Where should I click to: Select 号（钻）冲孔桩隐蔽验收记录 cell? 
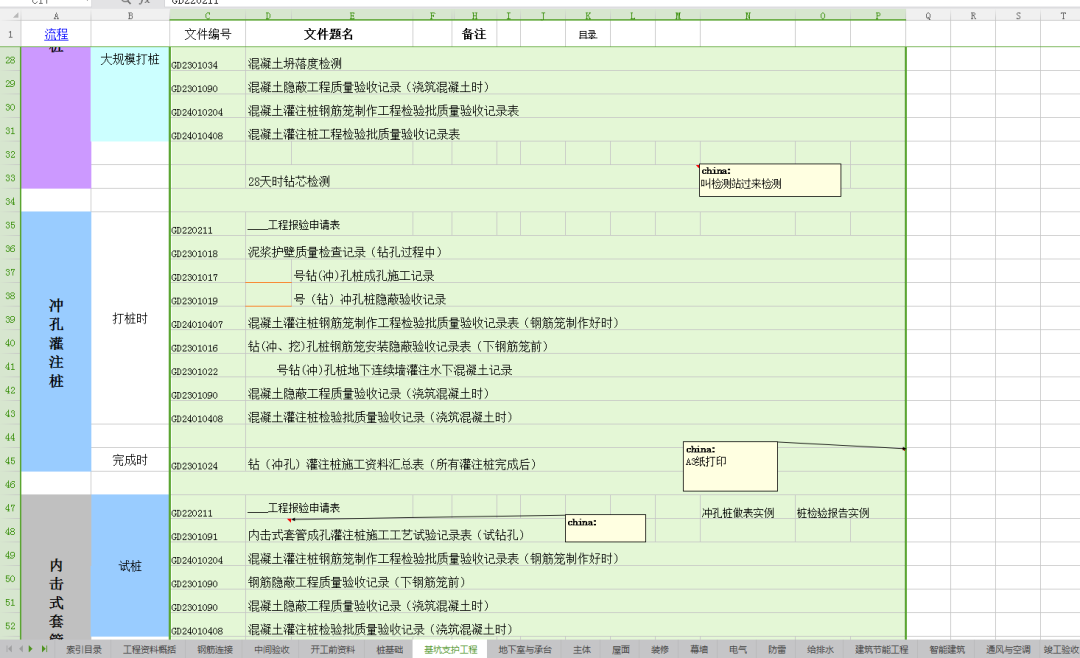pos(370,299)
